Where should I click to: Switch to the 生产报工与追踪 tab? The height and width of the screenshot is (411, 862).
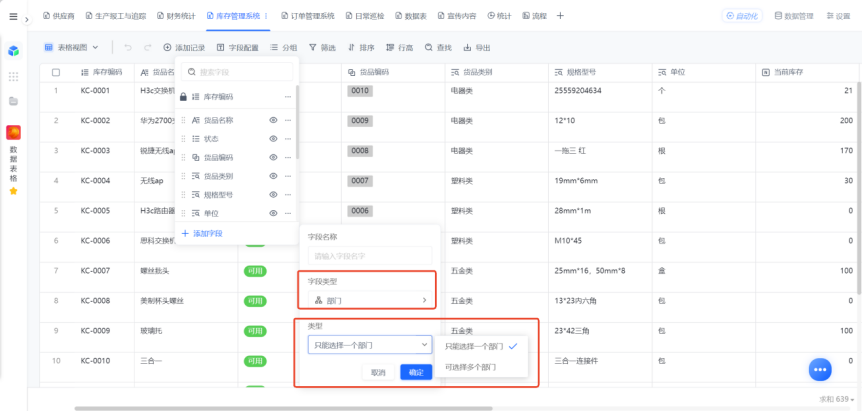[116, 16]
